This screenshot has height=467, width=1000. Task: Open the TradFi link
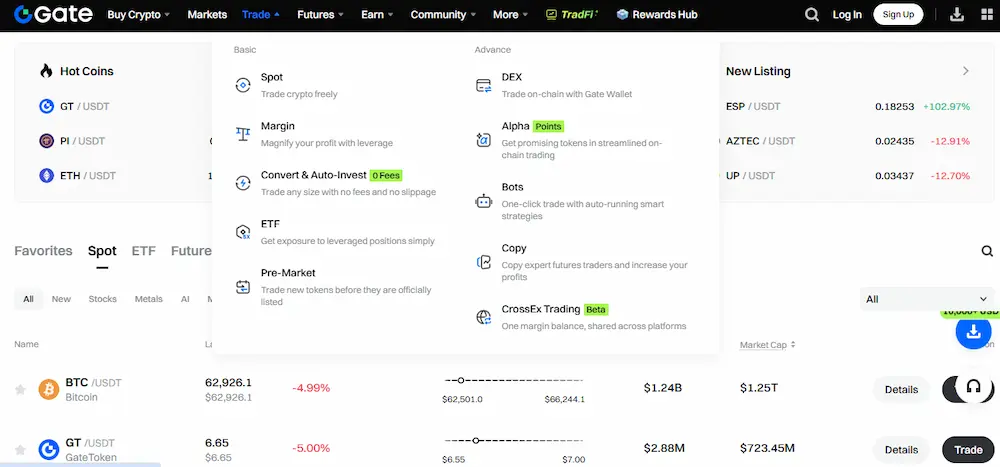point(572,15)
